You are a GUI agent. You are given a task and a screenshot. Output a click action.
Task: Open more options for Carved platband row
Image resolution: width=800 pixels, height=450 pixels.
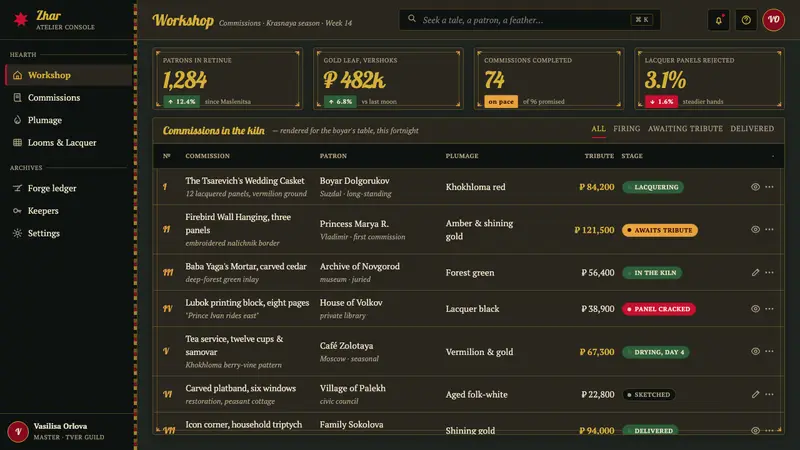pyautogui.click(x=769, y=394)
